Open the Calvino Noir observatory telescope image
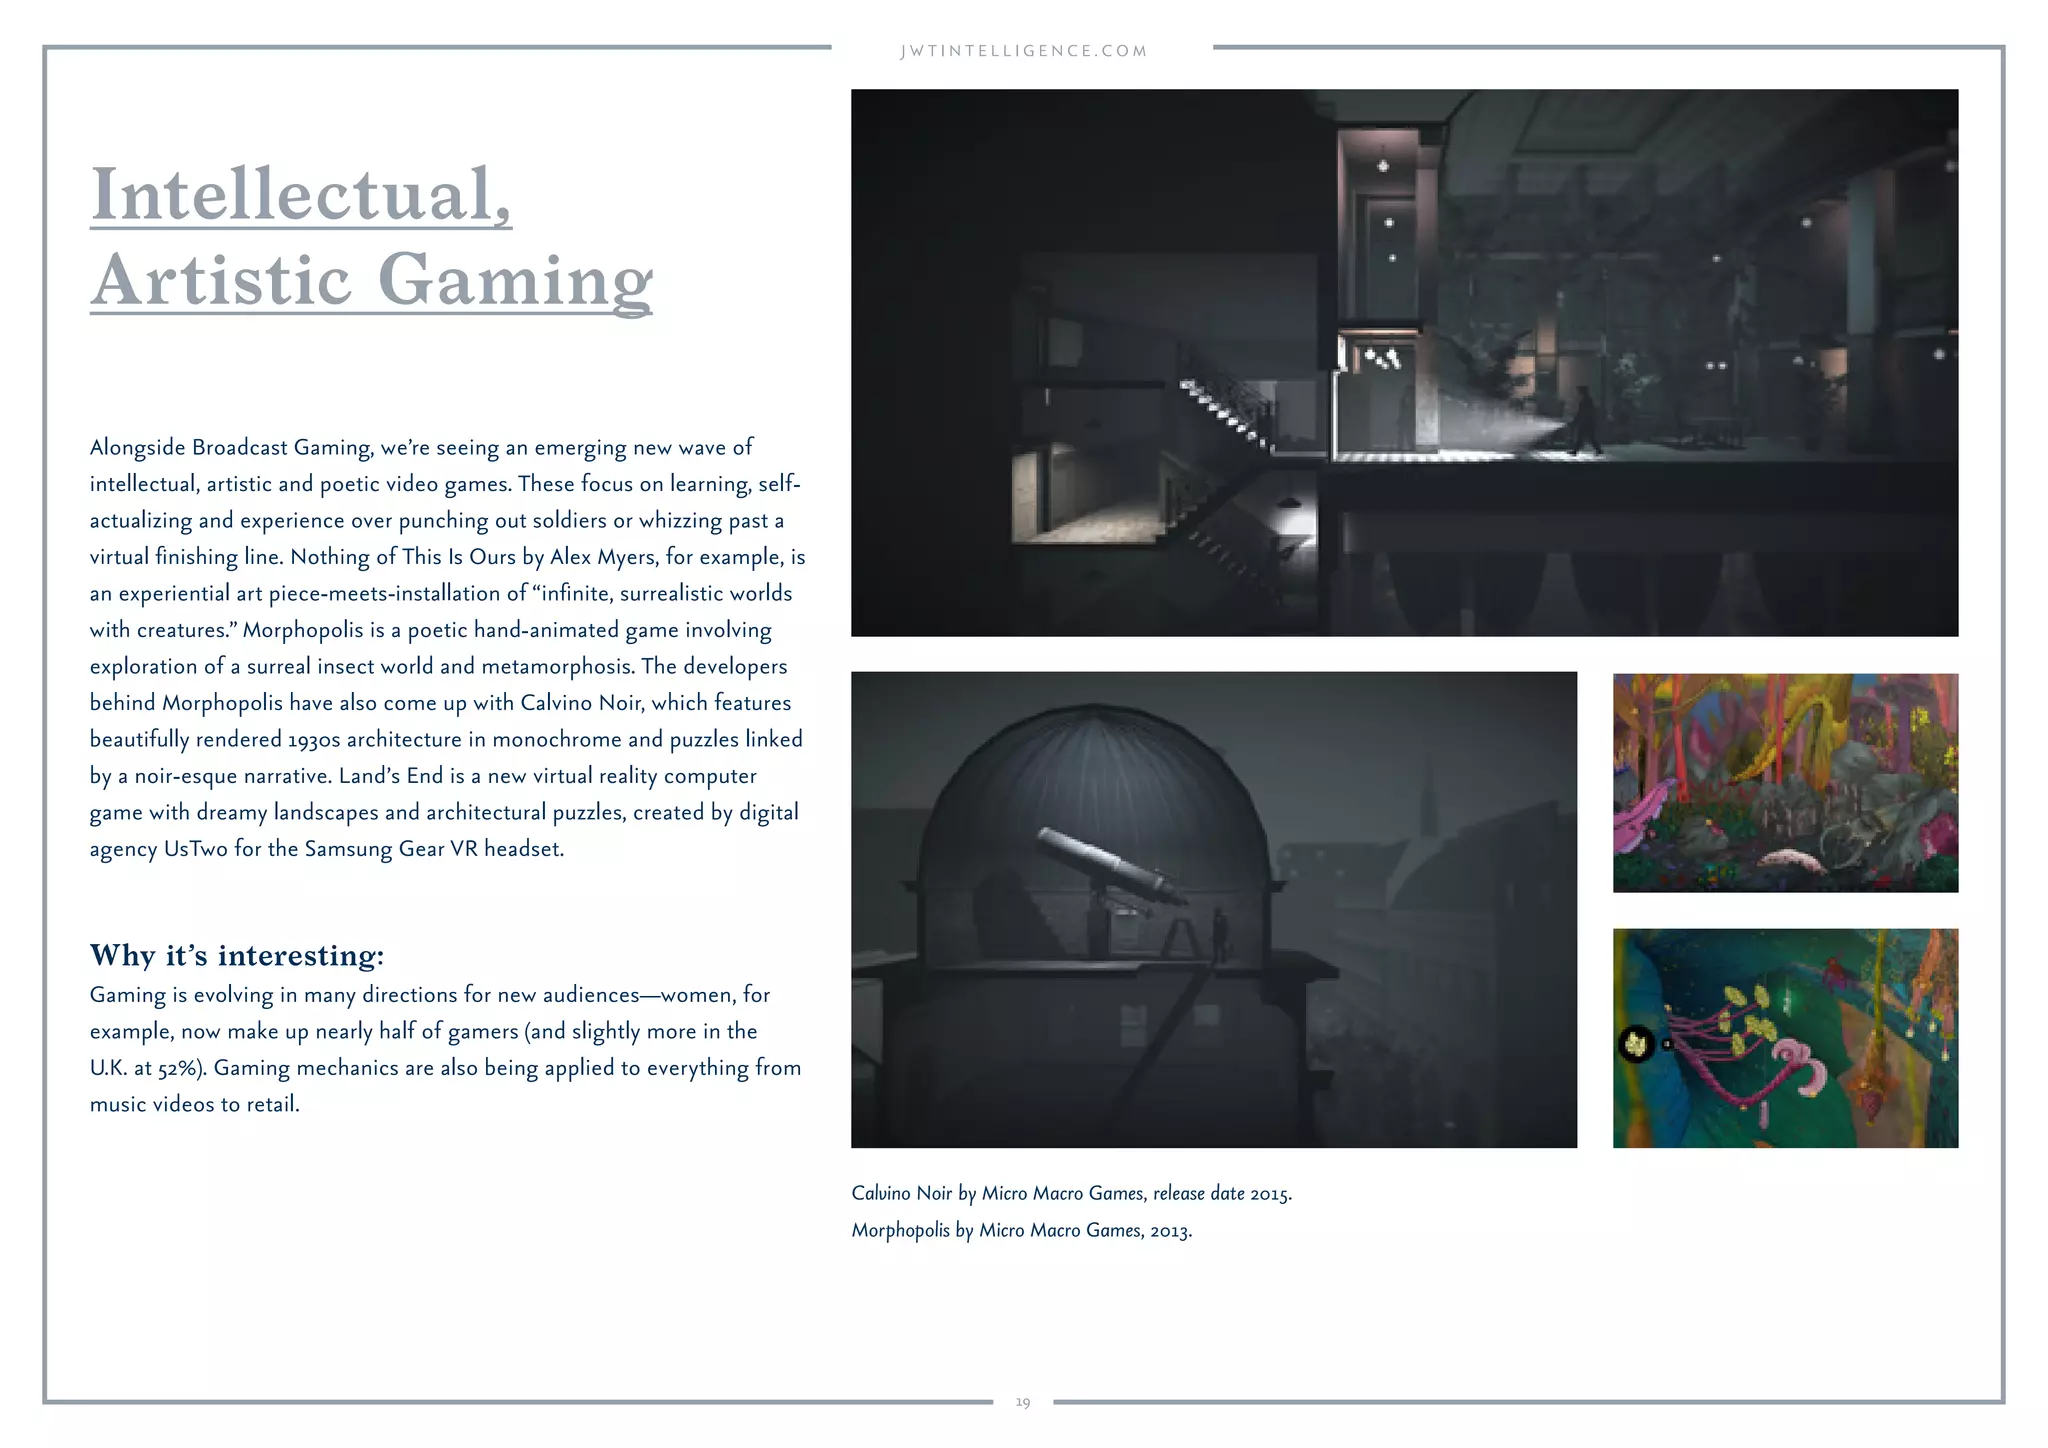 (x=1214, y=910)
